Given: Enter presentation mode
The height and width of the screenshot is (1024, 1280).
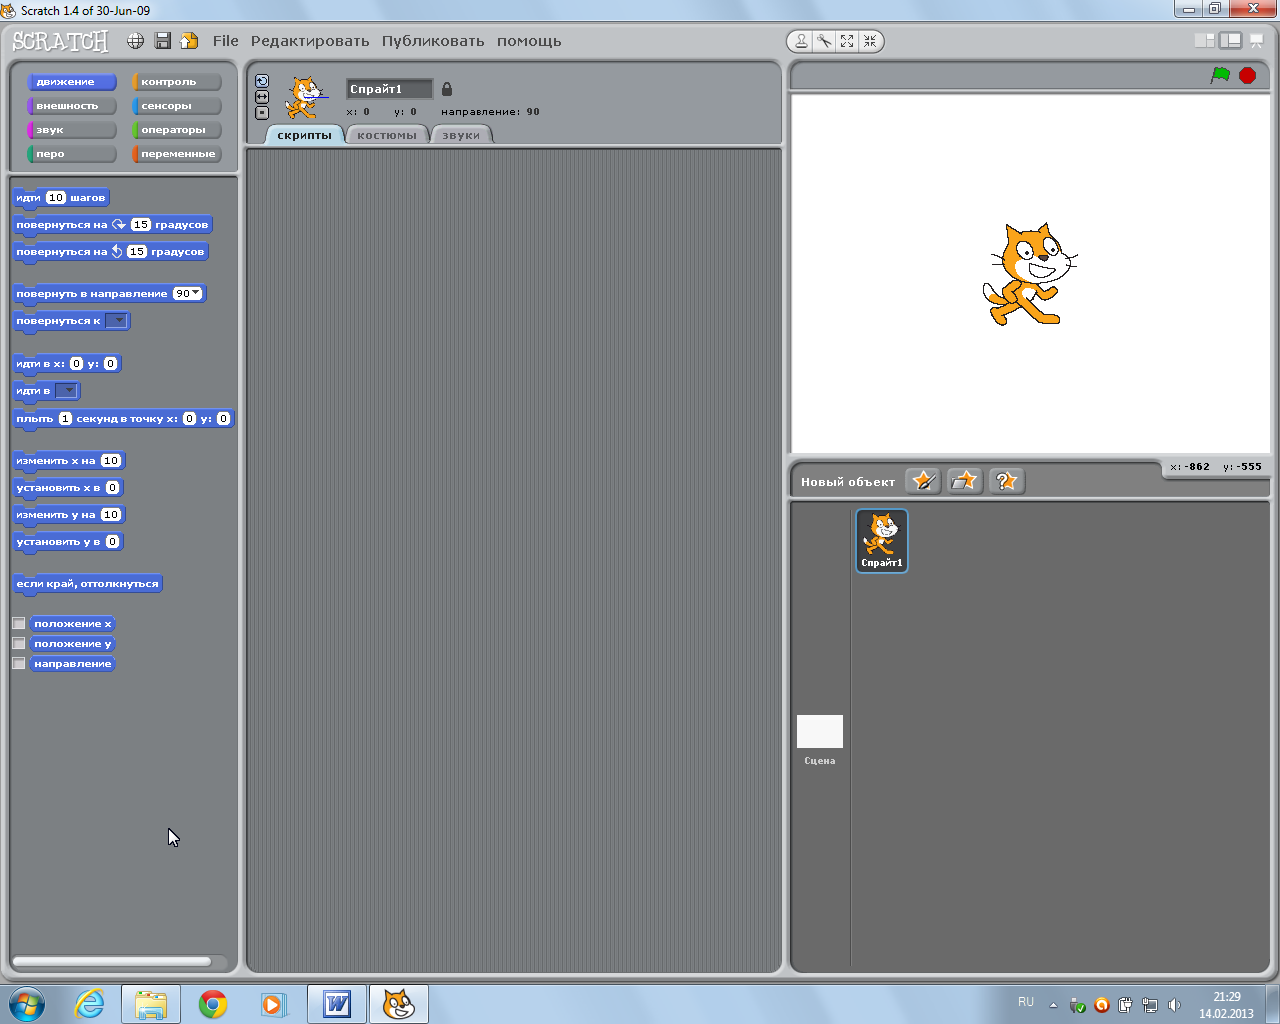Looking at the screenshot, I should (x=1257, y=41).
